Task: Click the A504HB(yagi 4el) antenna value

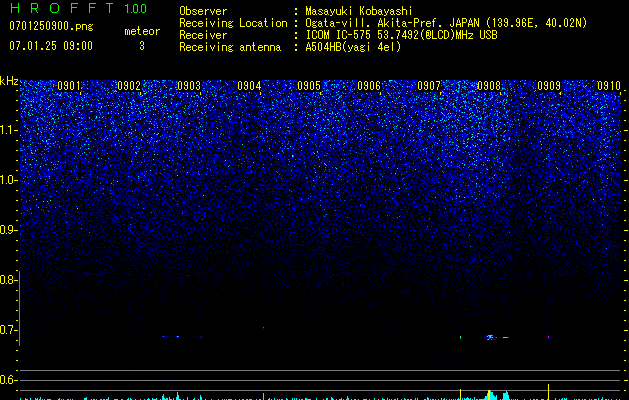Action: pyautogui.click(x=353, y=47)
